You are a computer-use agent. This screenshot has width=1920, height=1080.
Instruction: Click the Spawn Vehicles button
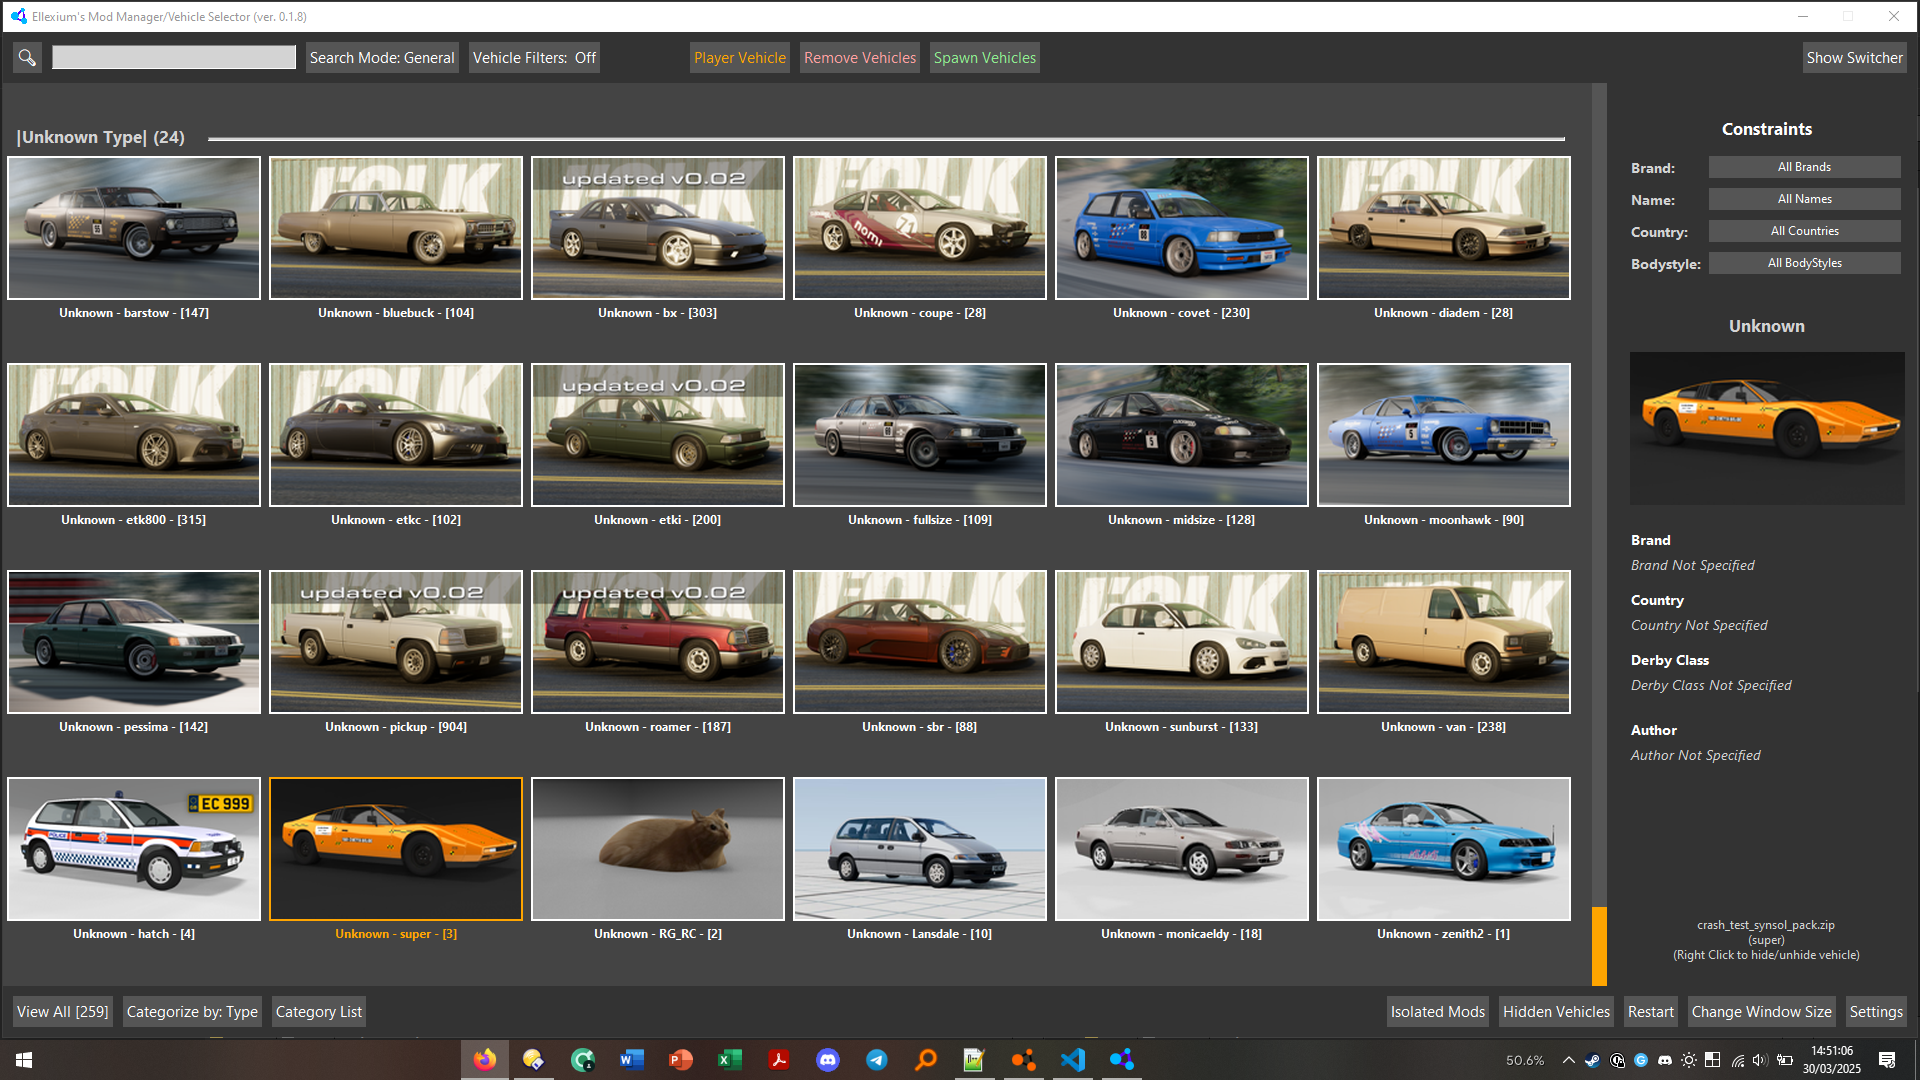point(984,58)
